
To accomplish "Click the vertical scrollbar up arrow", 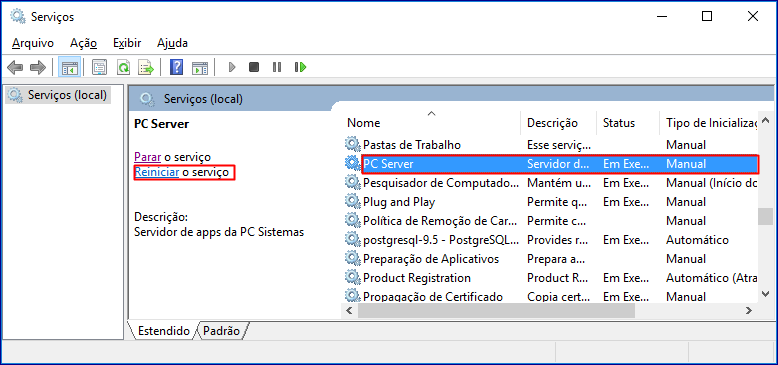I will tap(766, 121).
